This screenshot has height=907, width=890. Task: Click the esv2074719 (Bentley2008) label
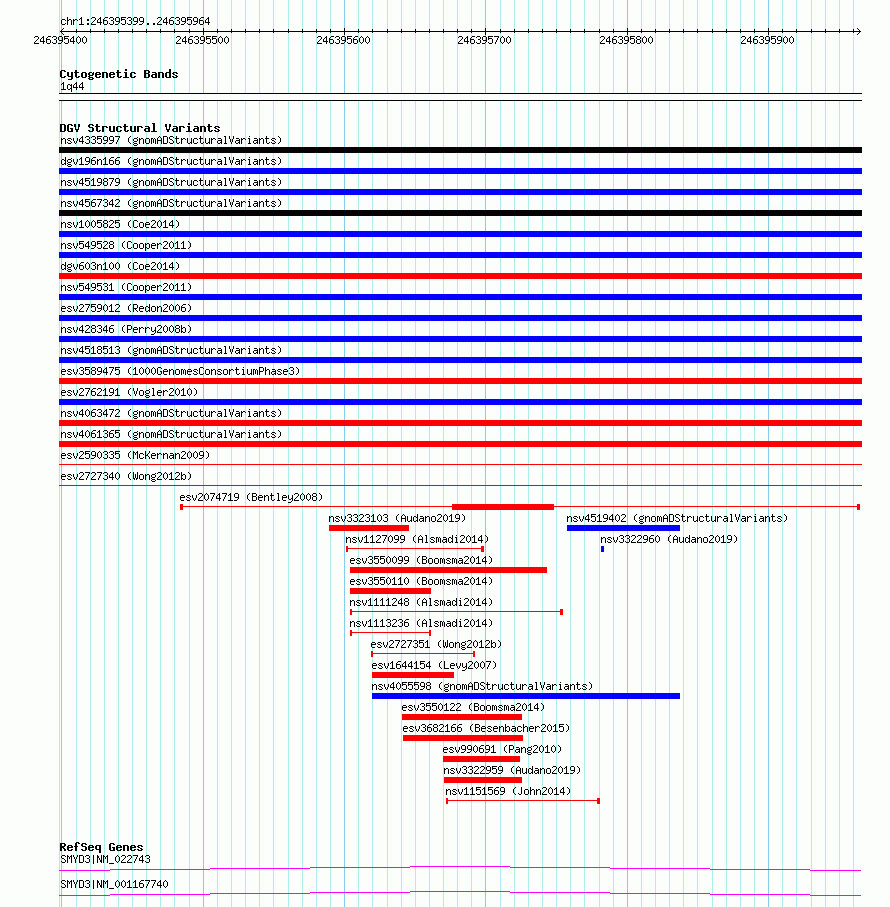tap(251, 497)
